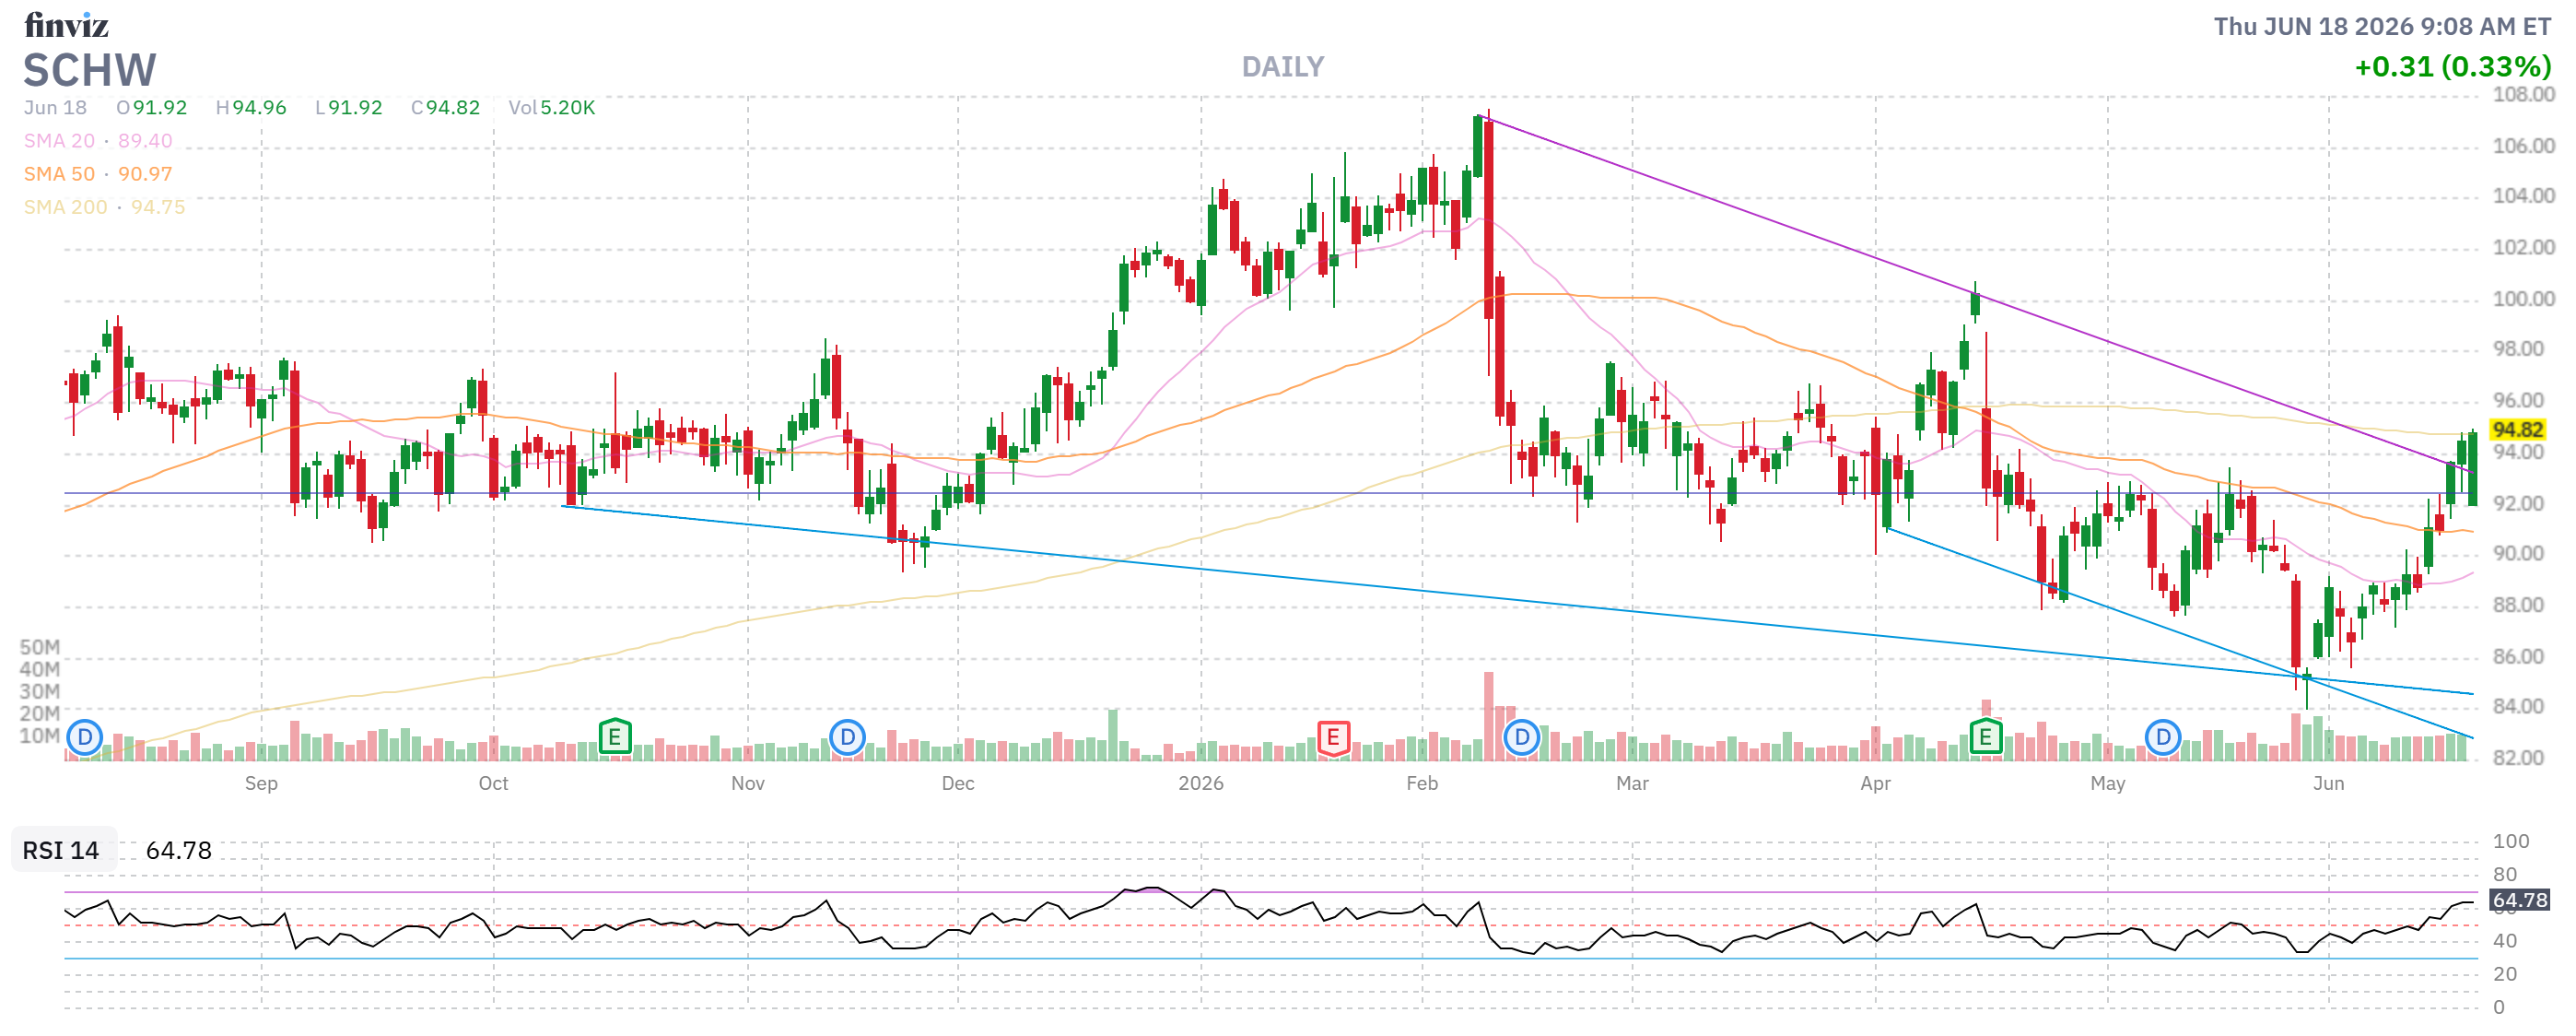
Task: Click the 100.00 price axis label
Action: click(x=2523, y=299)
